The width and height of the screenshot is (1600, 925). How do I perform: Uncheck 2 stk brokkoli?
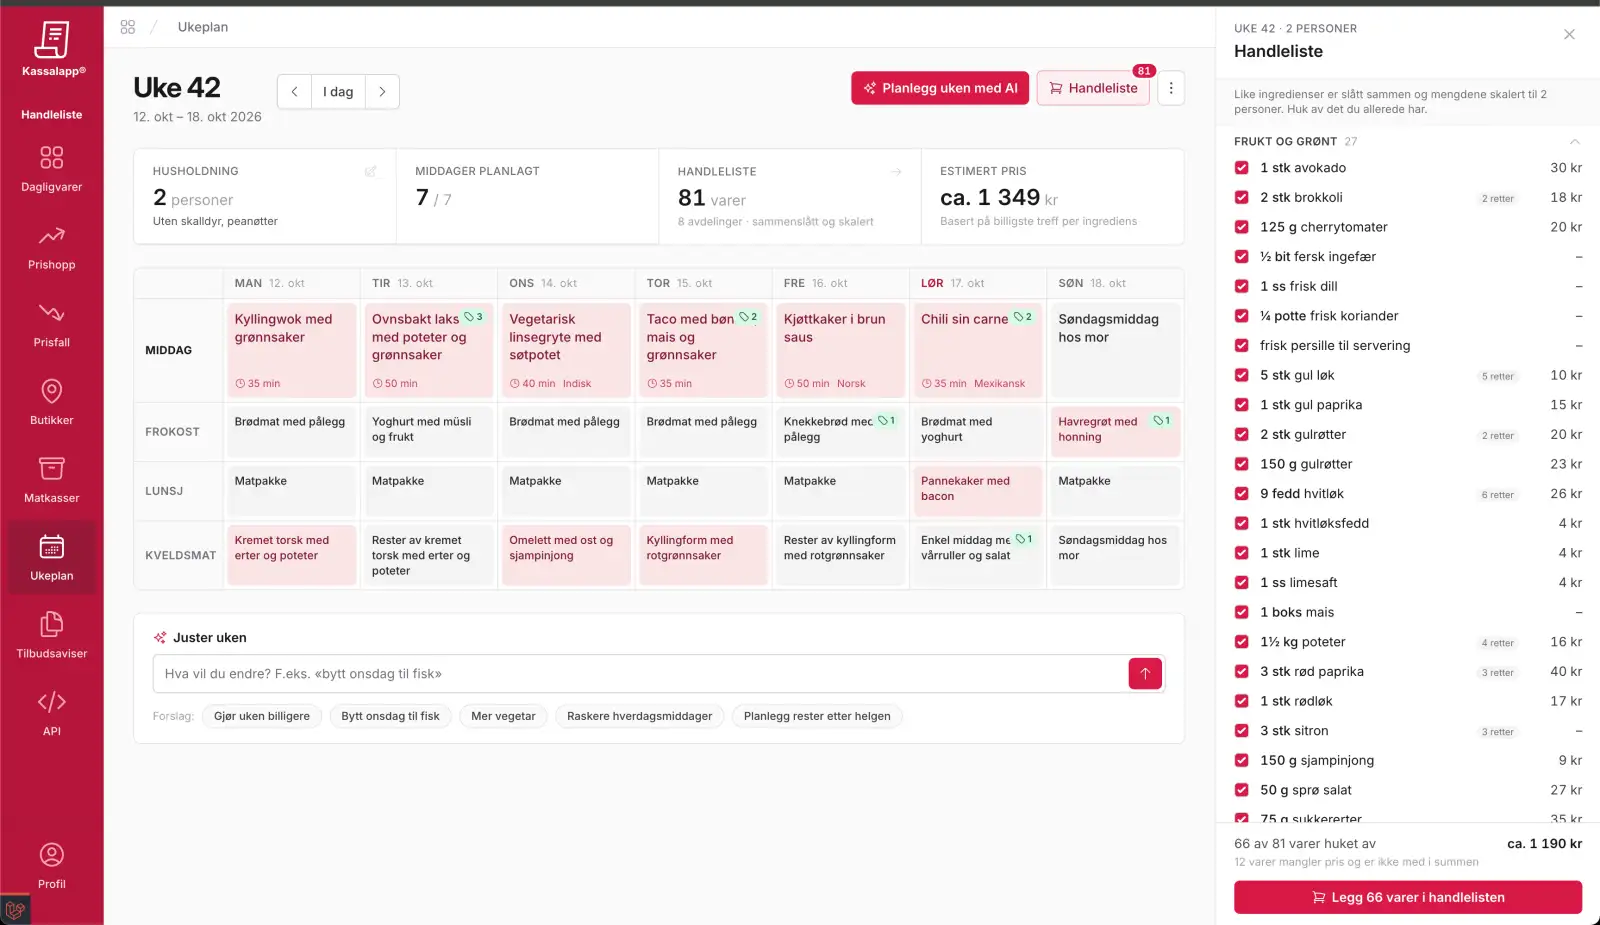(1242, 198)
